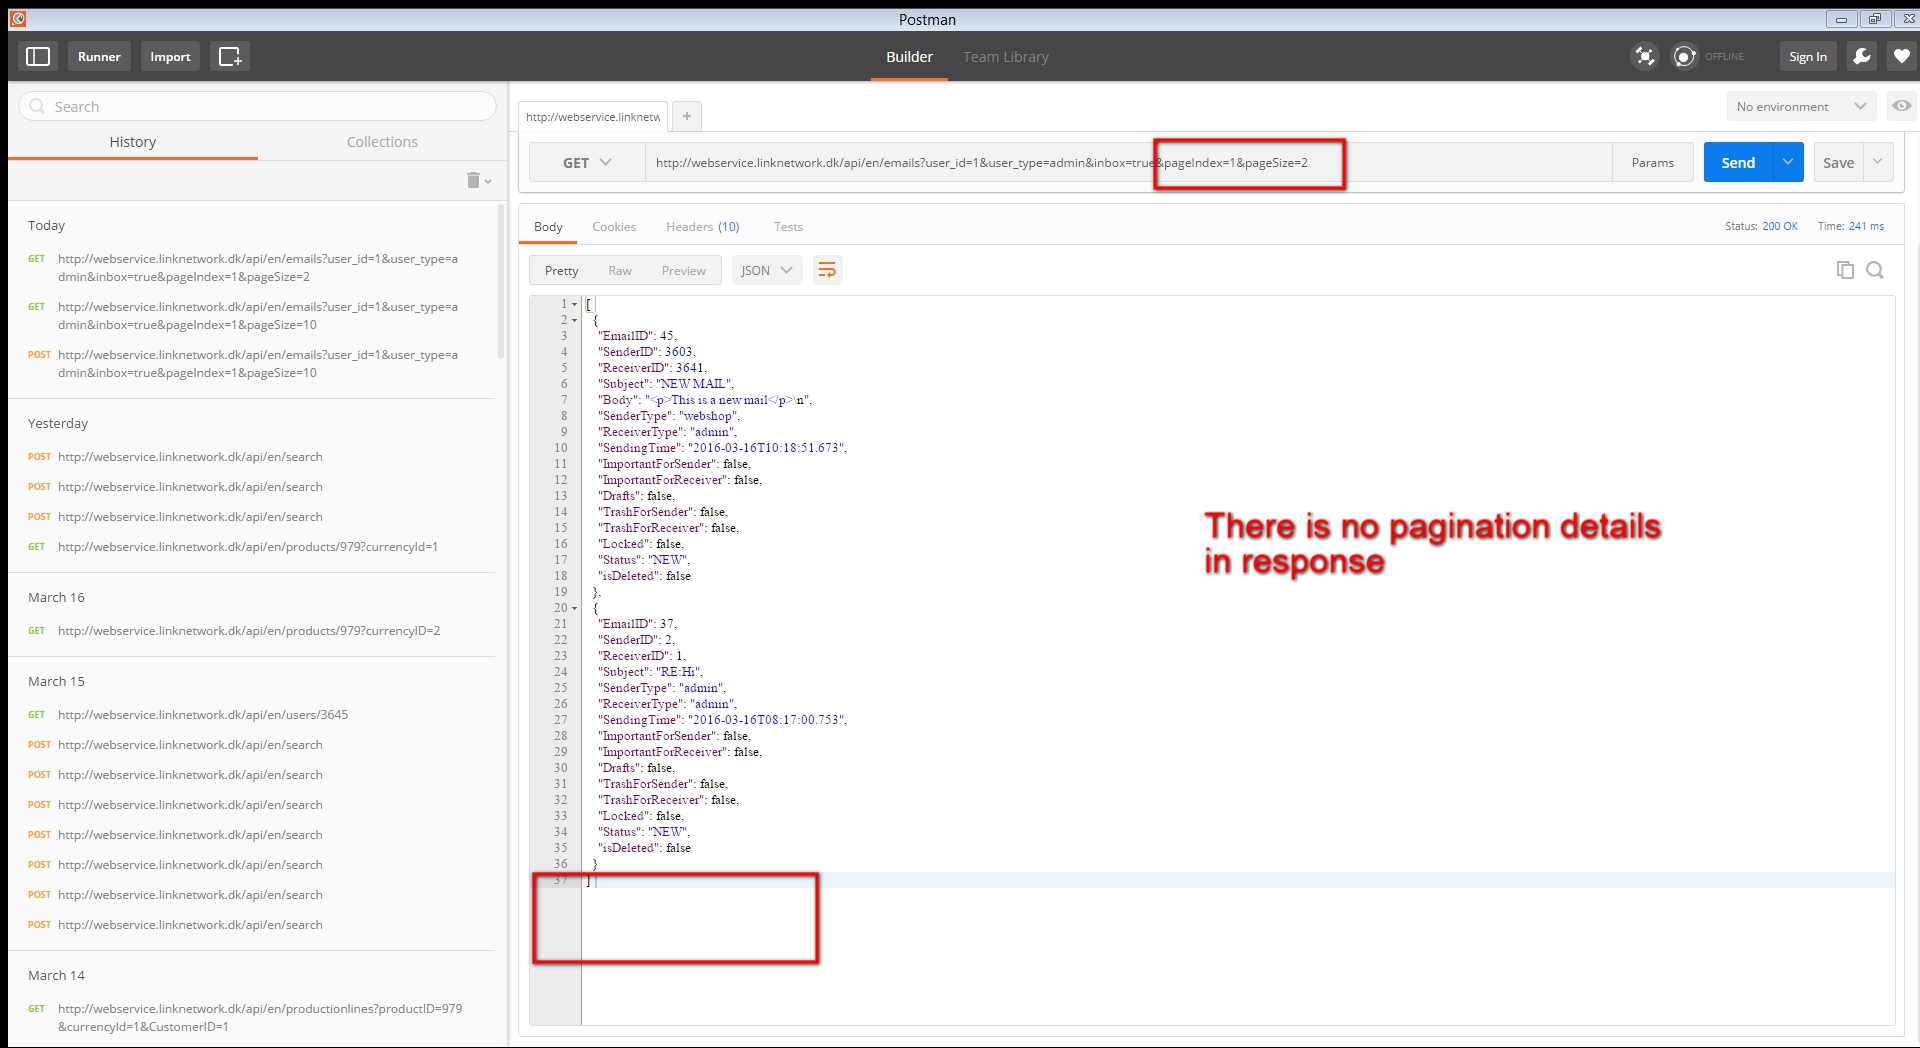Click the interceptor satellite icon
This screenshot has height=1048, width=1920.
pyautogui.click(x=1645, y=57)
